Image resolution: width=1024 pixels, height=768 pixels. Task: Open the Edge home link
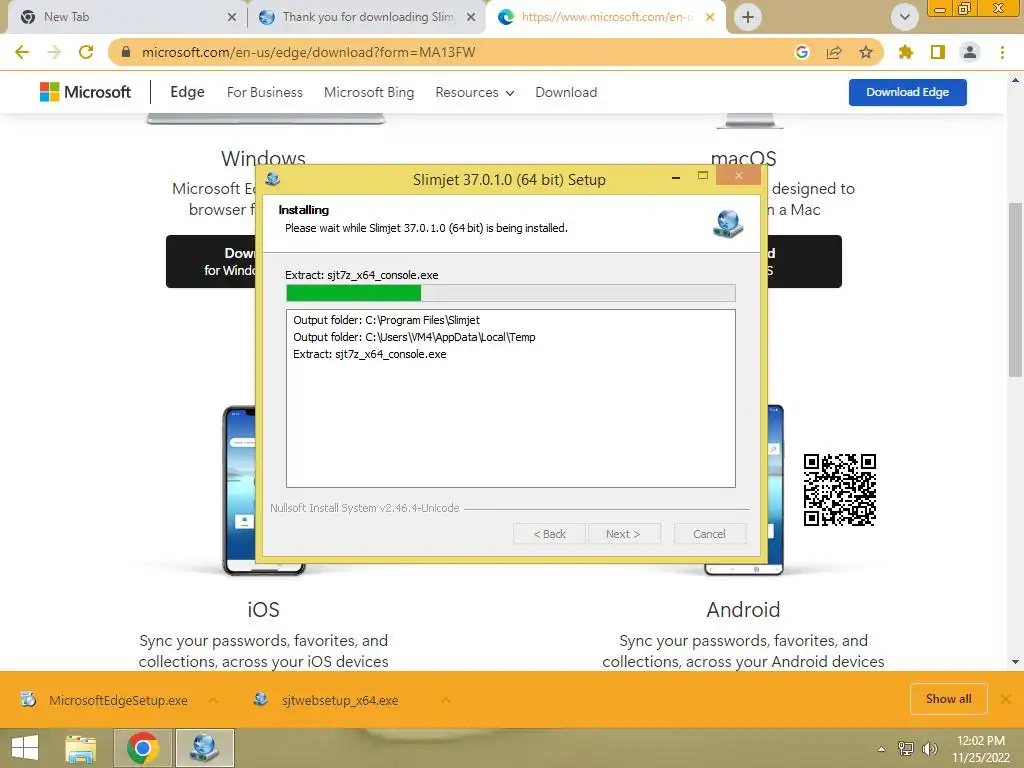pyautogui.click(x=187, y=92)
